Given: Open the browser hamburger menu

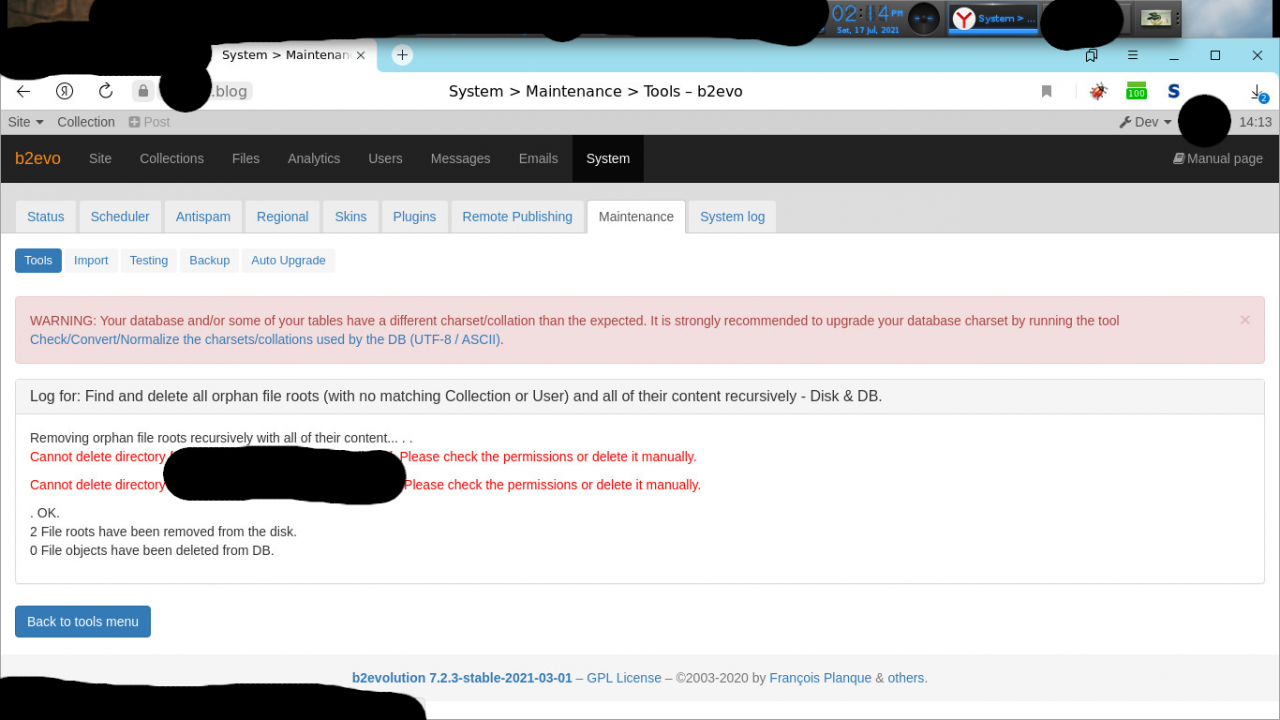Looking at the screenshot, I should (x=1133, y=55).
